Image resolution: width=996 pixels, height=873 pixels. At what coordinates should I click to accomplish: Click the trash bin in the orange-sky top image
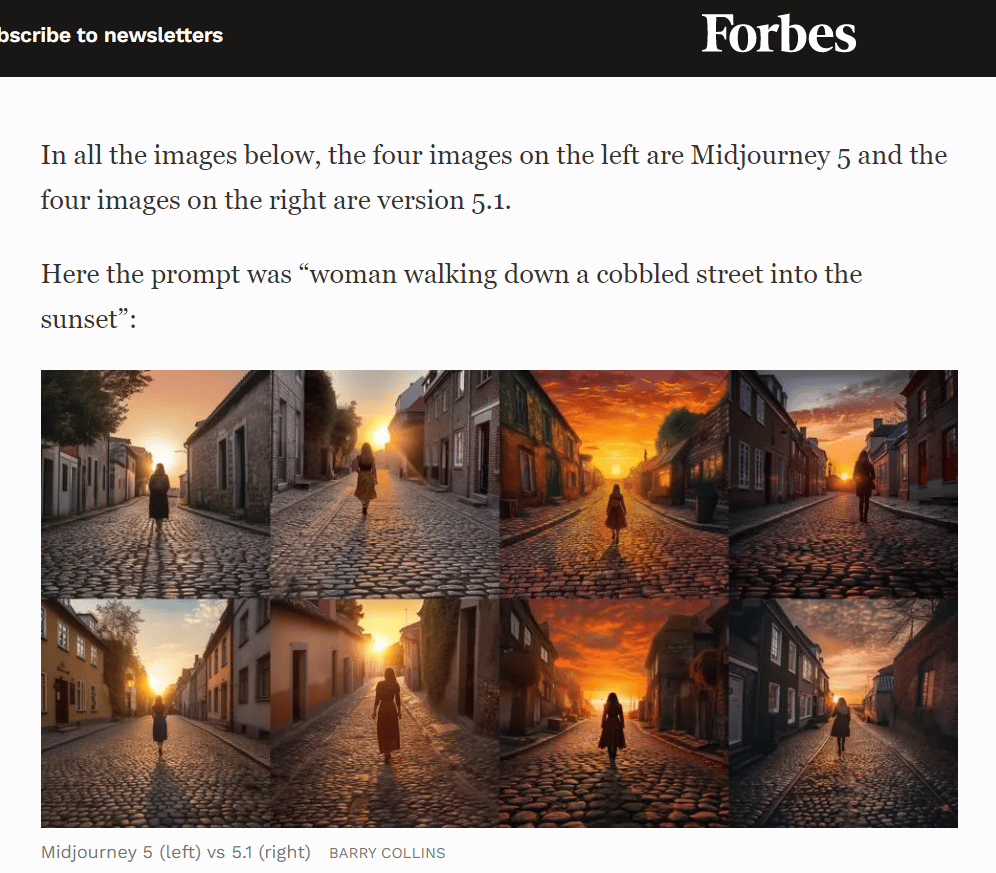(x=706, y=502)
